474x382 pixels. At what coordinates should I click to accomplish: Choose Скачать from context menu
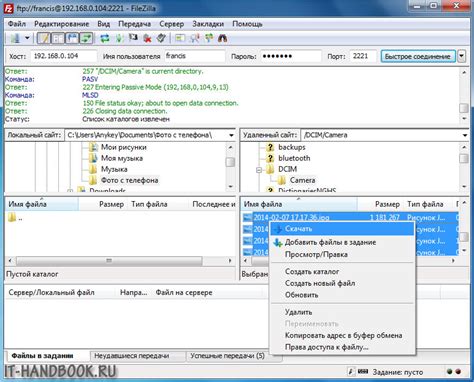coord(342,229)
